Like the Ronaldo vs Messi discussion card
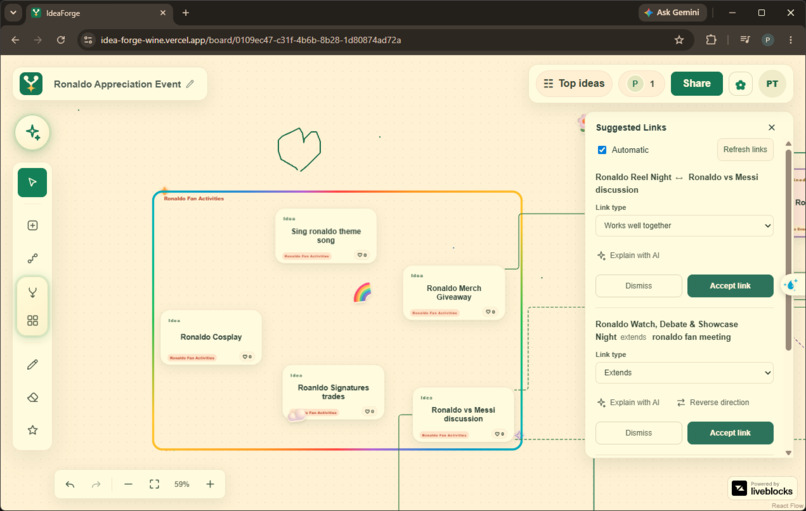The width and height of the screenshot is (806, 511). point(499,434)
